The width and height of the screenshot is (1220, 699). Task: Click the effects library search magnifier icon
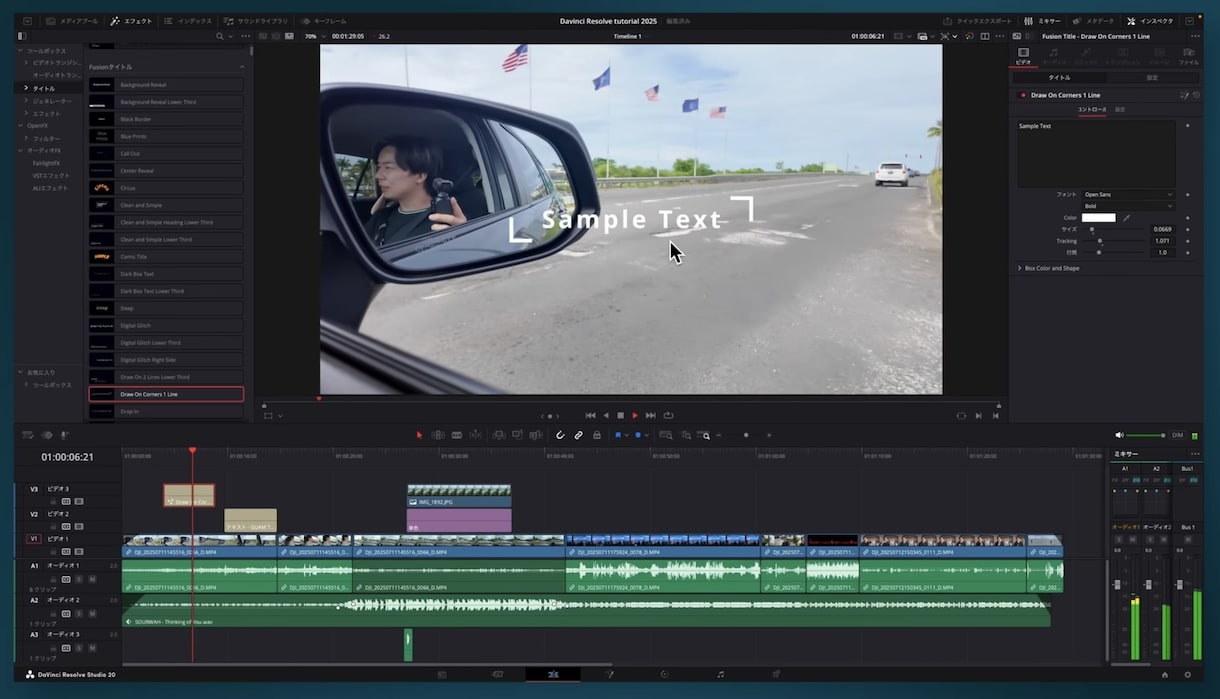[x=220, y=36]
